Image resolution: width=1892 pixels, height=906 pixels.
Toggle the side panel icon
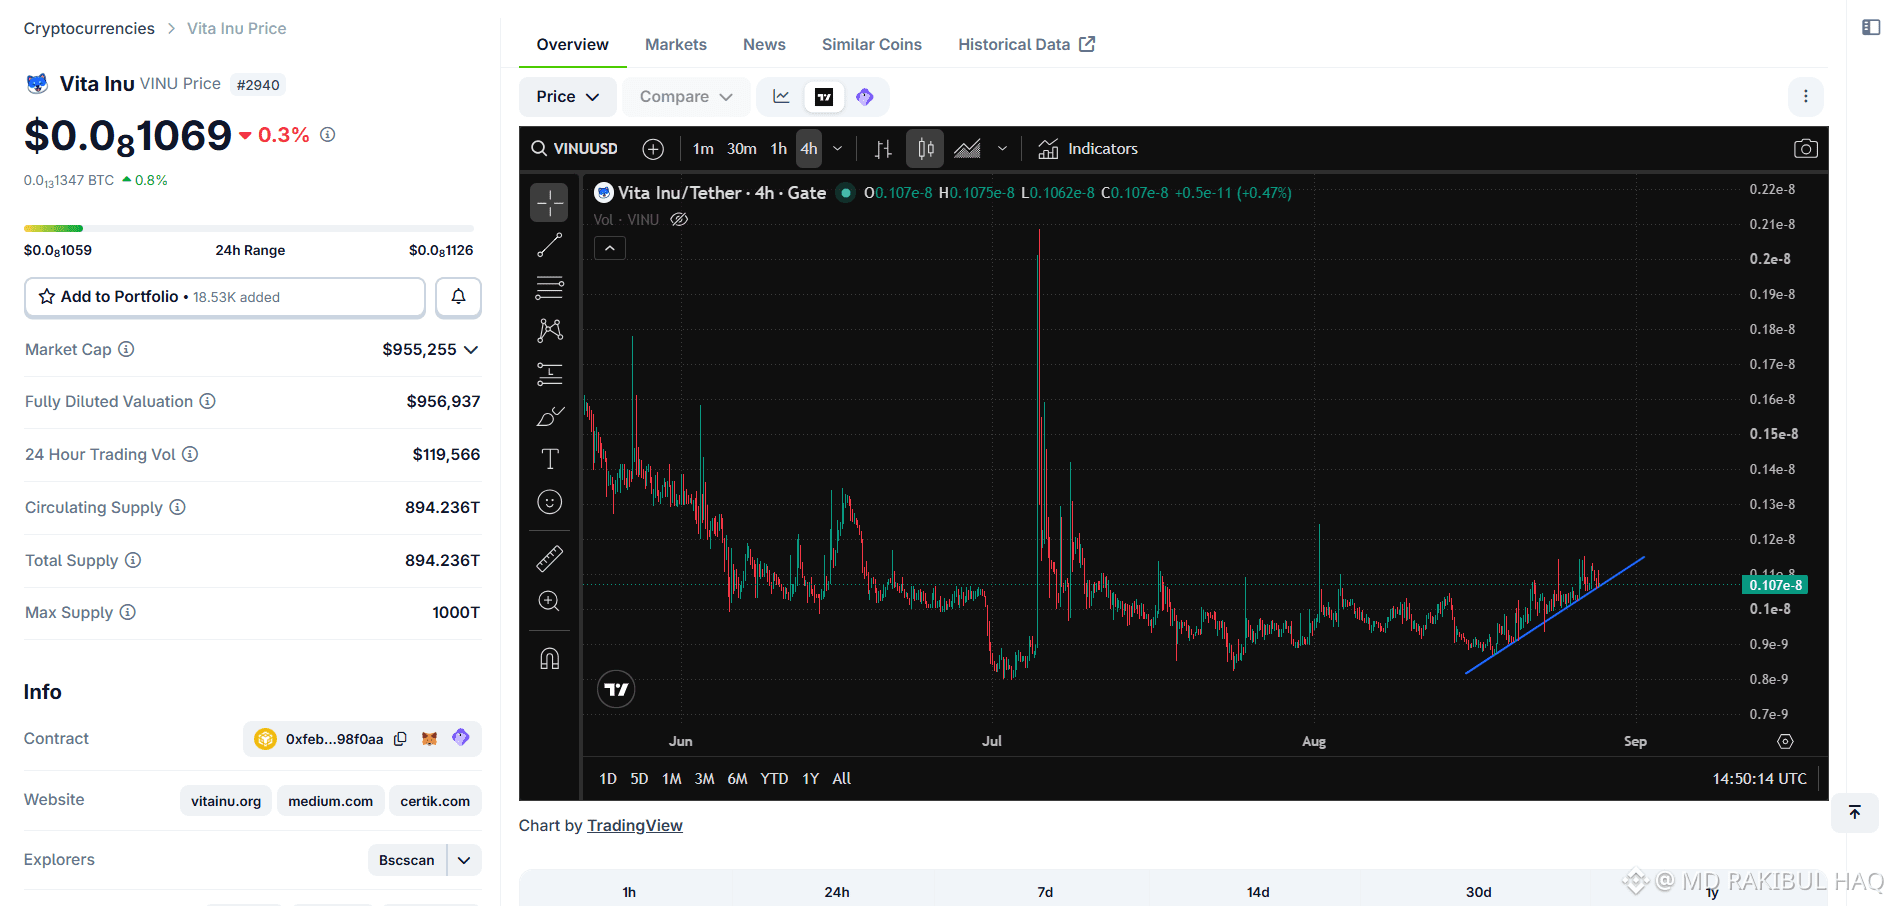1871,27
